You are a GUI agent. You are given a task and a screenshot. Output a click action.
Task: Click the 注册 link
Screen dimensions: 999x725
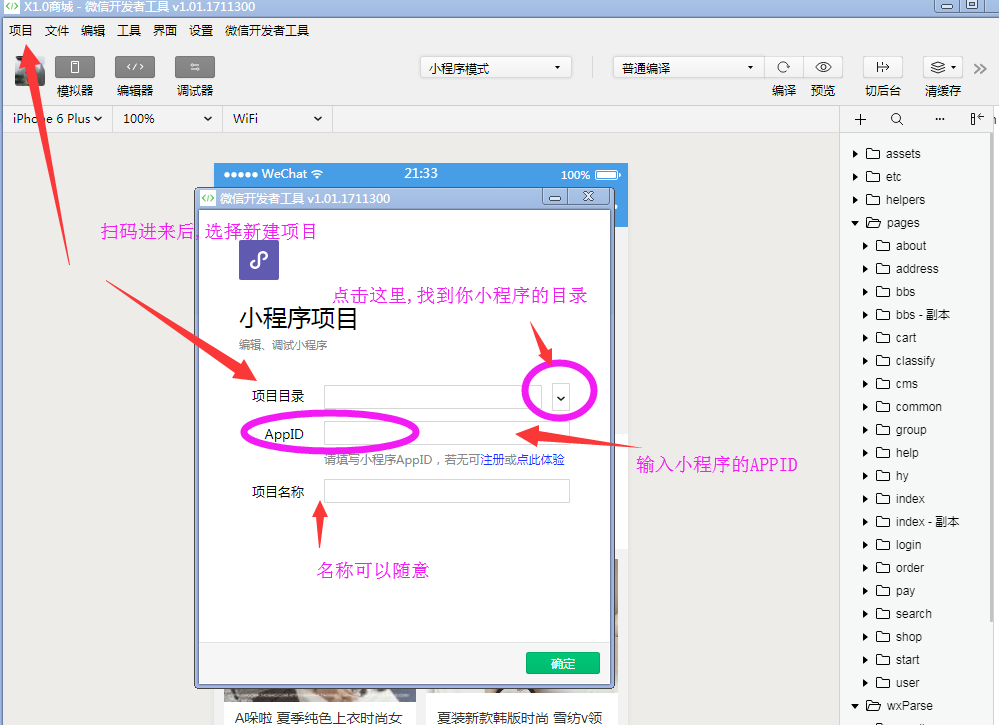click(x=492, y=460)
